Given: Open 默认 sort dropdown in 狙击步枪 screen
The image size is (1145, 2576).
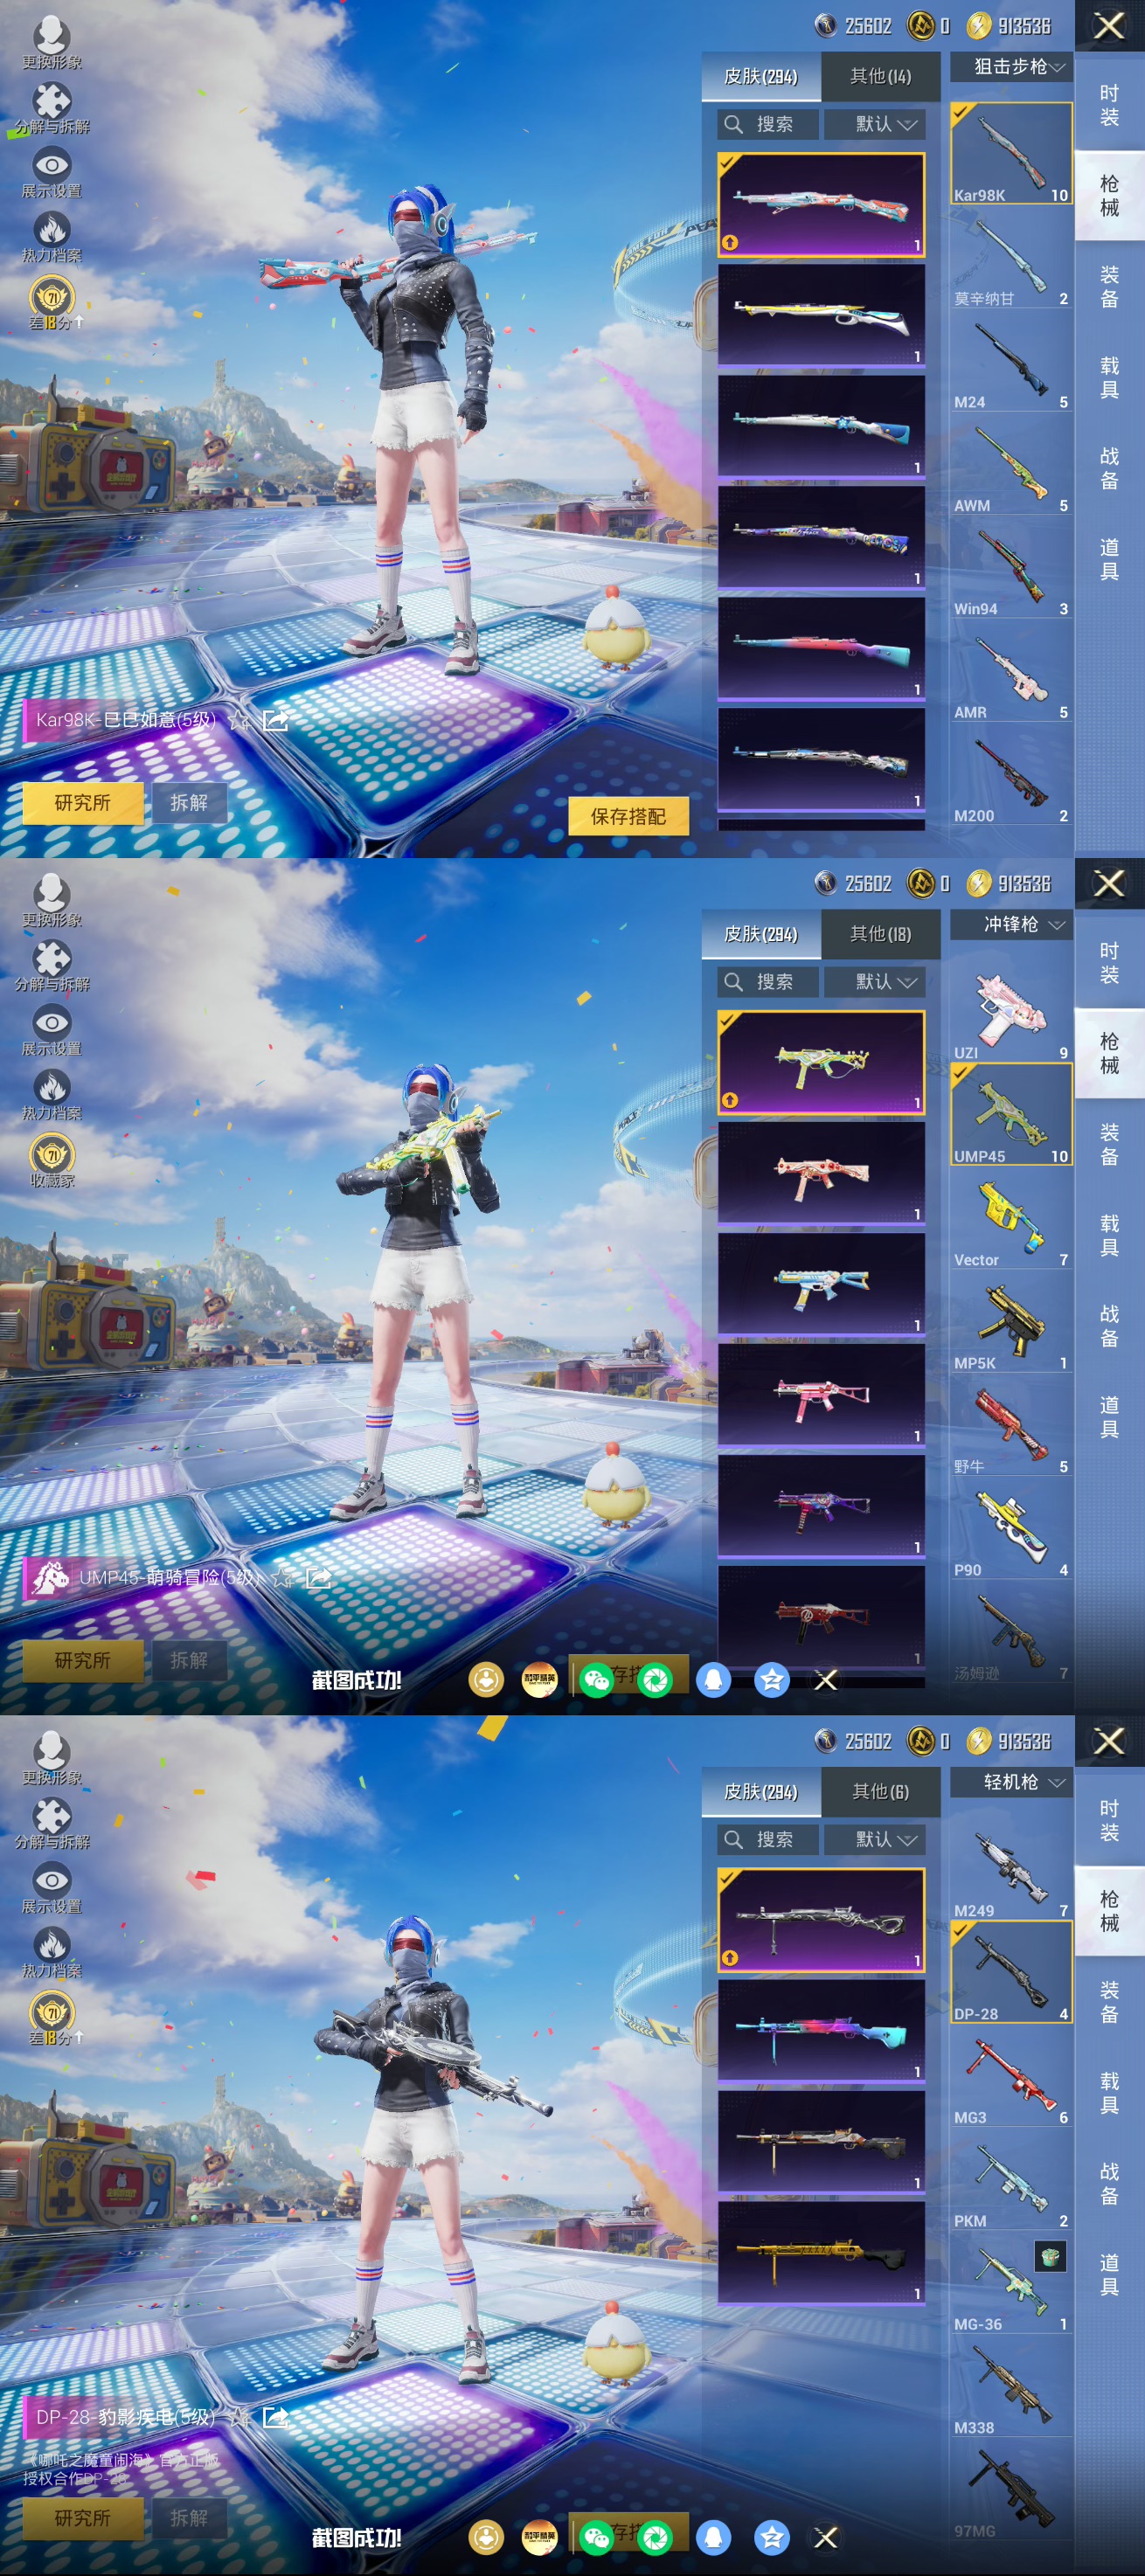Looking at the screenshot, I should click(x=875, y=124).
